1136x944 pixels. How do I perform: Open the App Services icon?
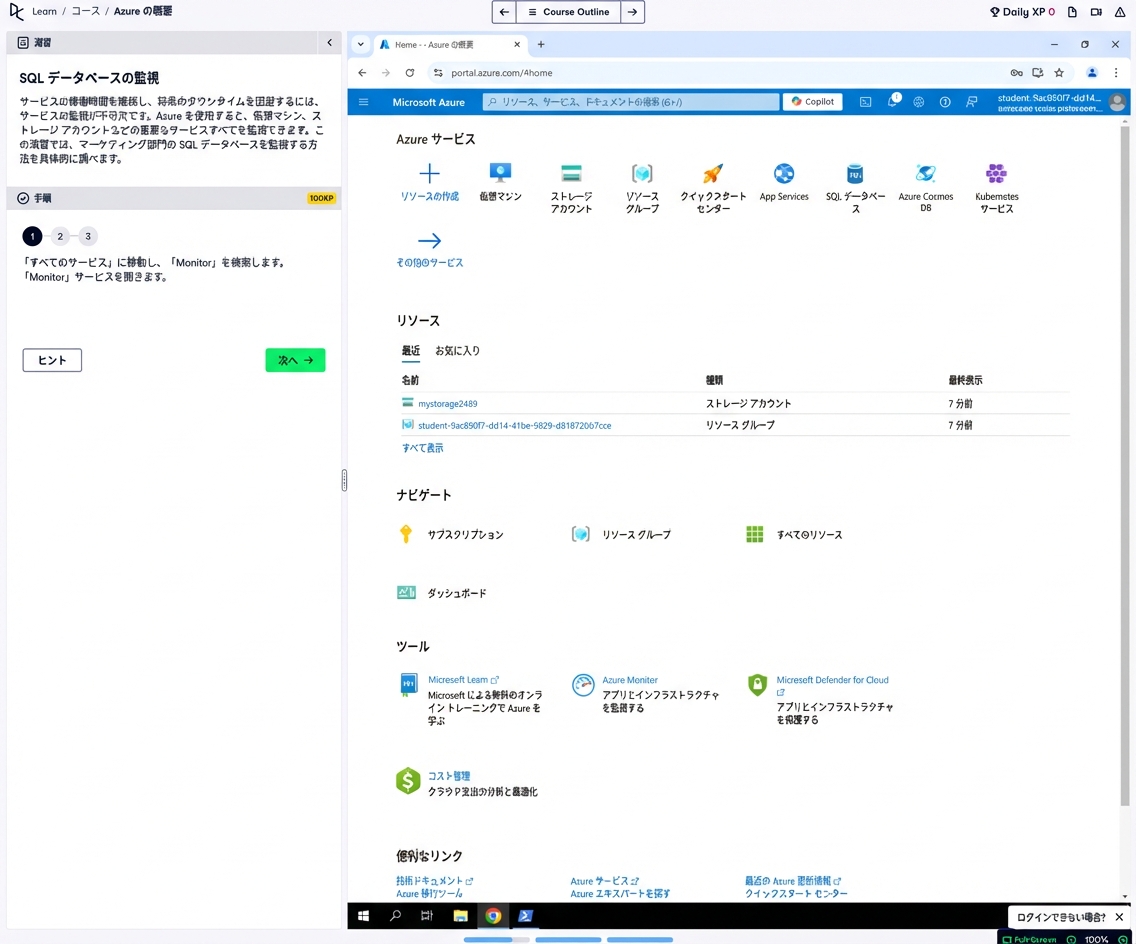[x=784, y=173]
